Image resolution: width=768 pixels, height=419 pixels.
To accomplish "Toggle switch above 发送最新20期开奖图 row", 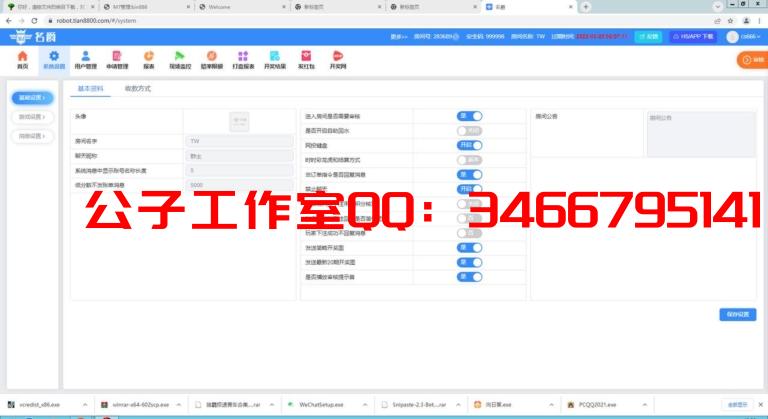I will coord(469,247).
